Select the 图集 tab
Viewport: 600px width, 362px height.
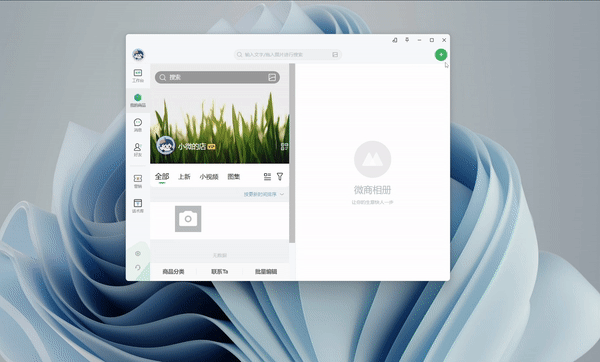pos(233,176)
